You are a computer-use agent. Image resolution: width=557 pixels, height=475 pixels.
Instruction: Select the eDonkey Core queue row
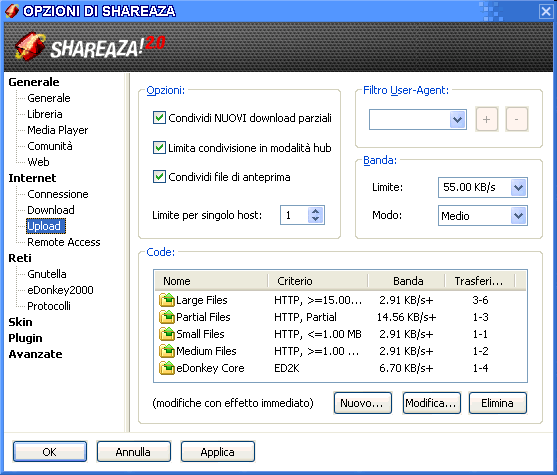[340, 368]
